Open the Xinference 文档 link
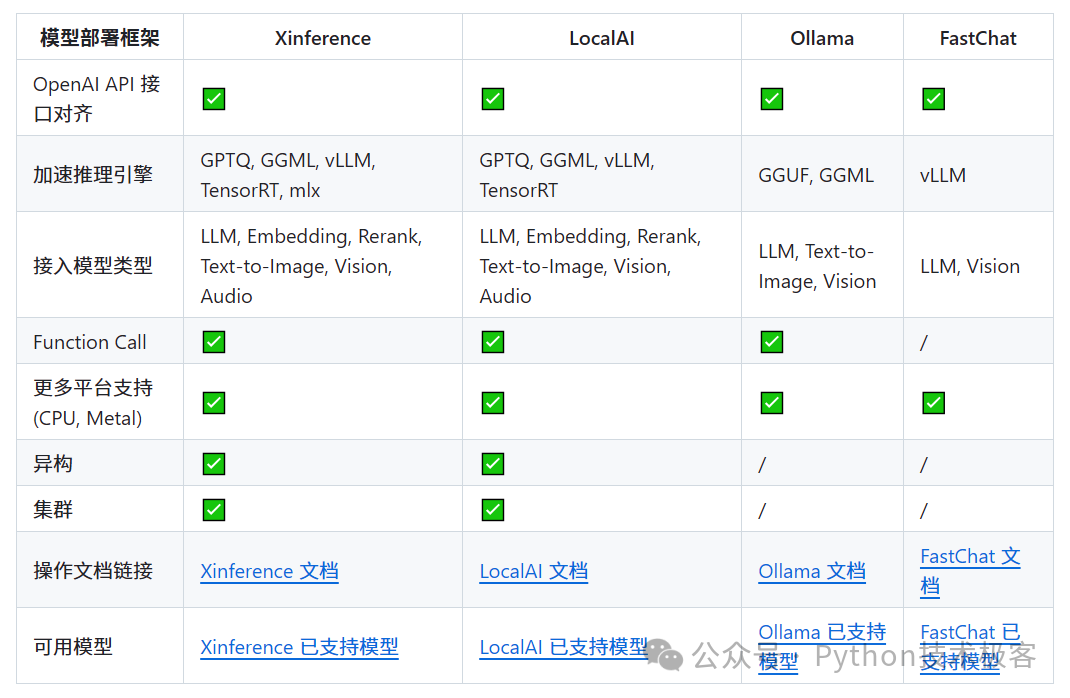Screen dimensions: 1070x698 [270, 571]
